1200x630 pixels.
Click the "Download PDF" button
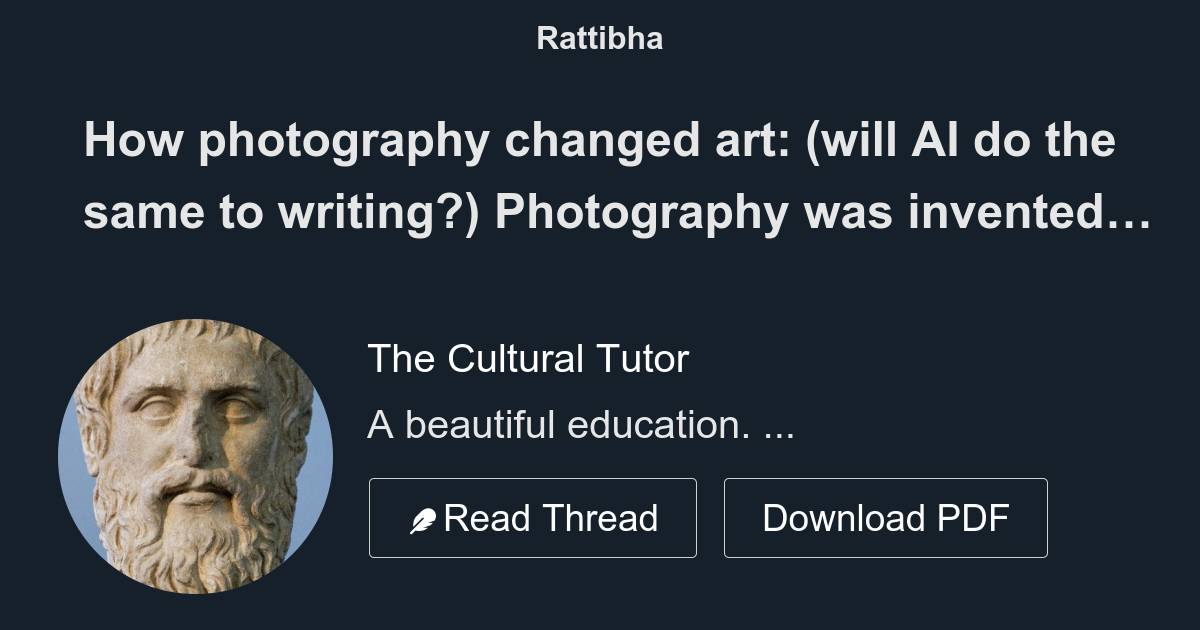pos(886,517)
